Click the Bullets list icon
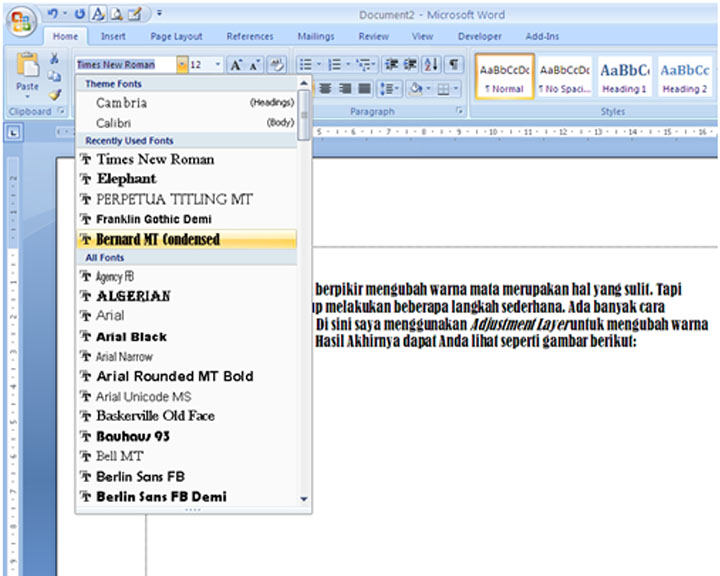 click(306, 65)
